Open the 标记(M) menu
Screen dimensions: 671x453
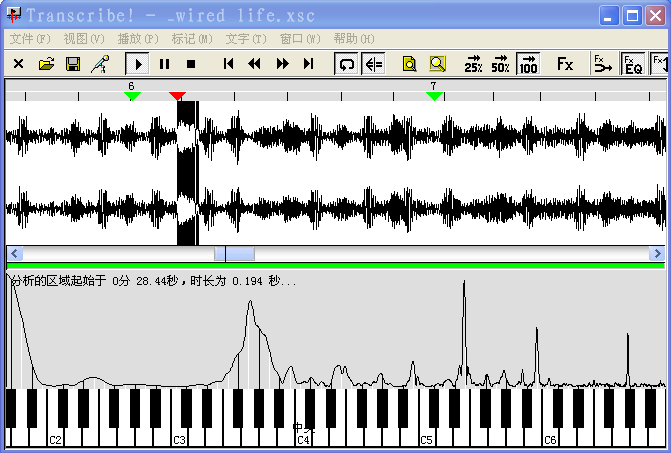coord(192,39)
